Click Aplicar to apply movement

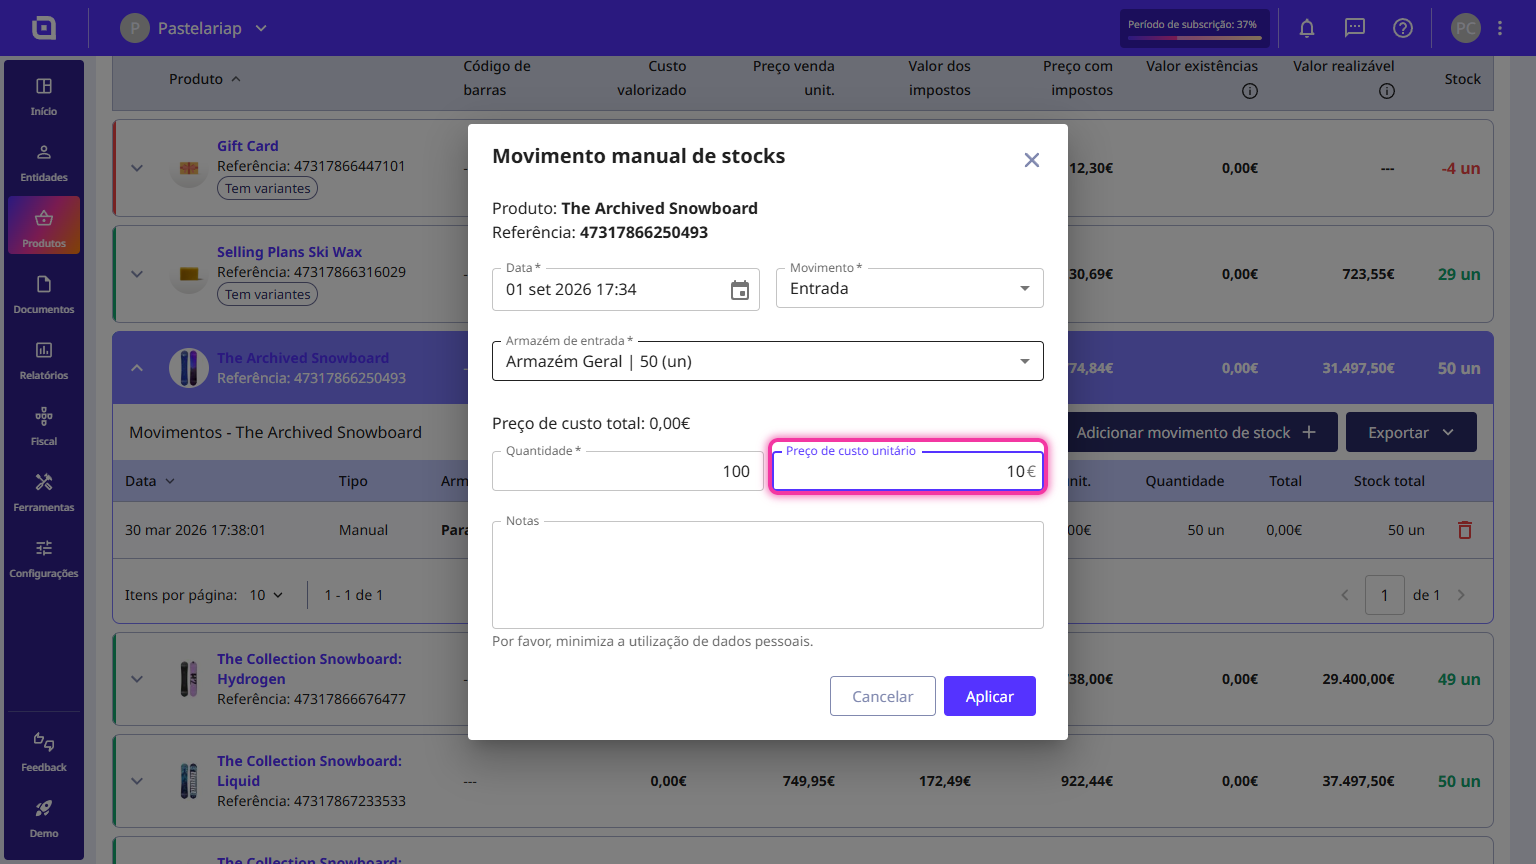[990, 696]
